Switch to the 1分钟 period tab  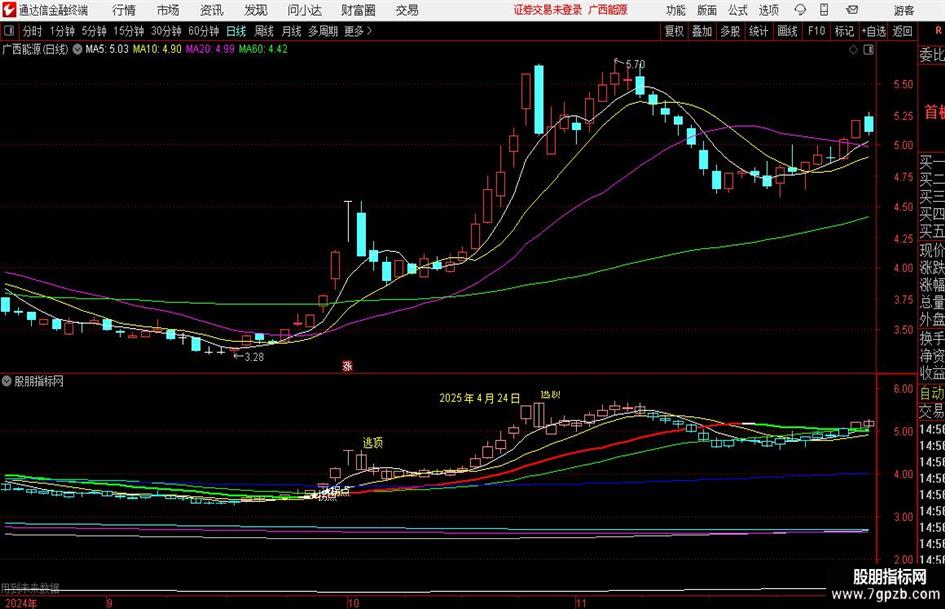click(x=61, y=31)
